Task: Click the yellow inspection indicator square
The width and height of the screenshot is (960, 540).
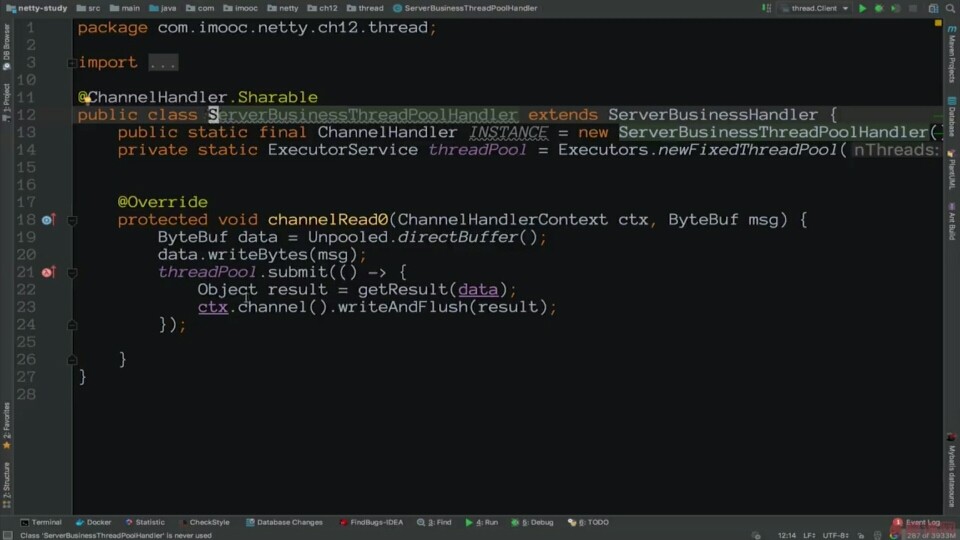Action: [x=937, y=23]
